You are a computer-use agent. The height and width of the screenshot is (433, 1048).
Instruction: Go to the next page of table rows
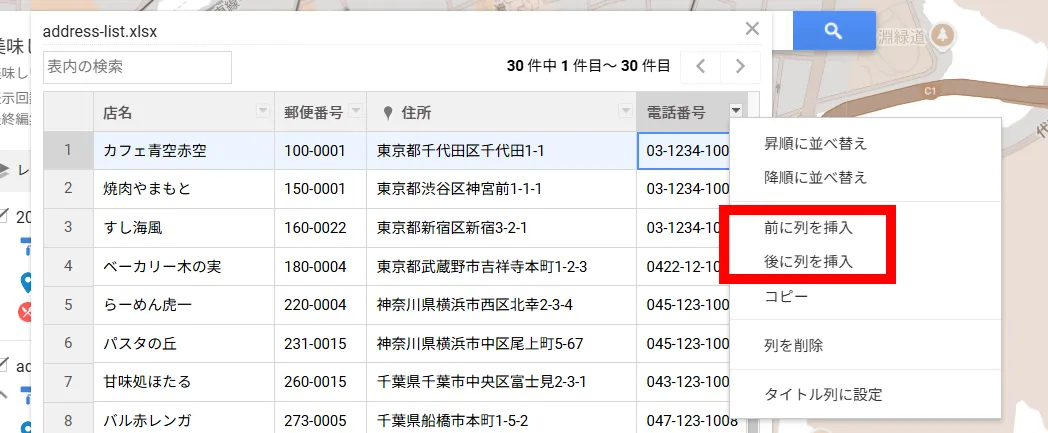[x=740, y=67]
